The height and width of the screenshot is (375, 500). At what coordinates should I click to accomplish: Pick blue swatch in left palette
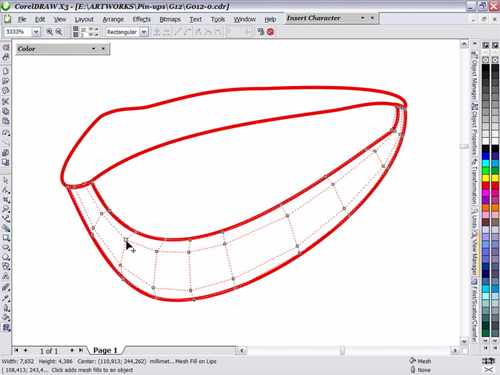(486, 156)
